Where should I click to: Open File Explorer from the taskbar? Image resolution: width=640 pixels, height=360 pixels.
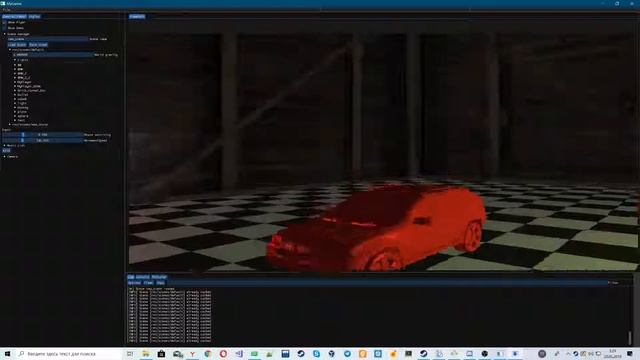click(x=146, y=354)
